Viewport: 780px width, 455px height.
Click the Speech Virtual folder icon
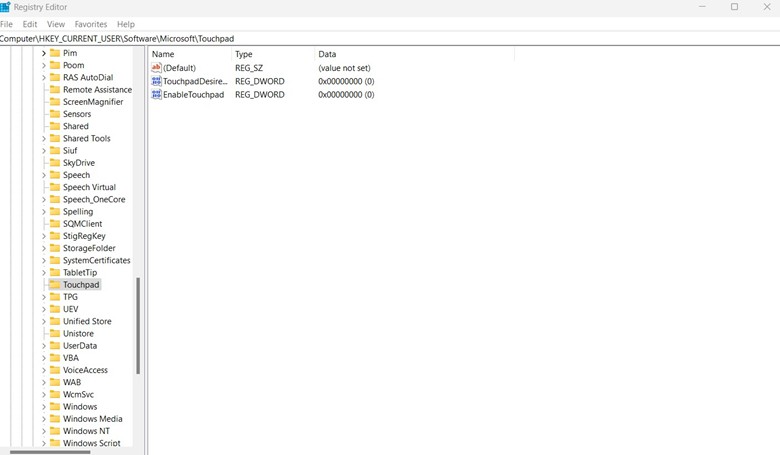pyautogui.click(x=55, y=187)
